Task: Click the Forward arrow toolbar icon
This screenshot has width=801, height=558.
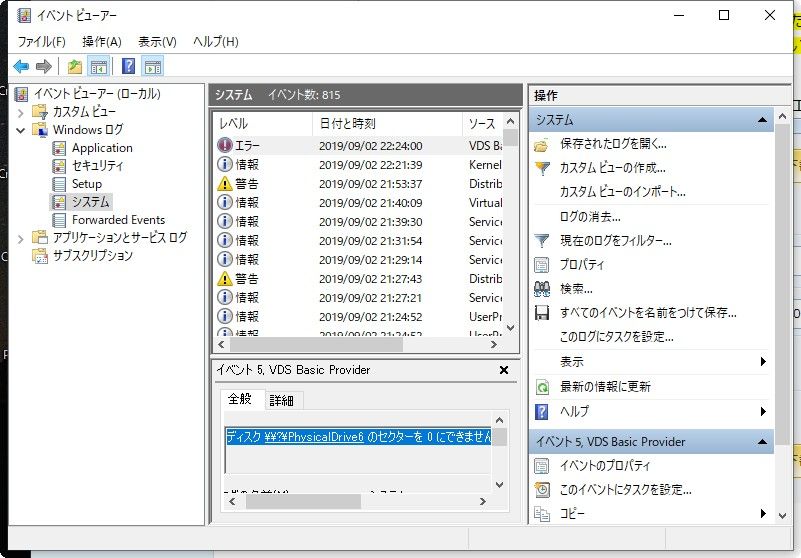Action: [x=44, y=66]
